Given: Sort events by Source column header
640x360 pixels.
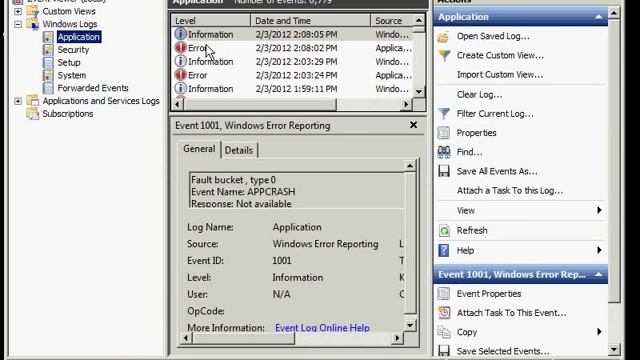Looking at the screenshot, I should tap(392, 20).
